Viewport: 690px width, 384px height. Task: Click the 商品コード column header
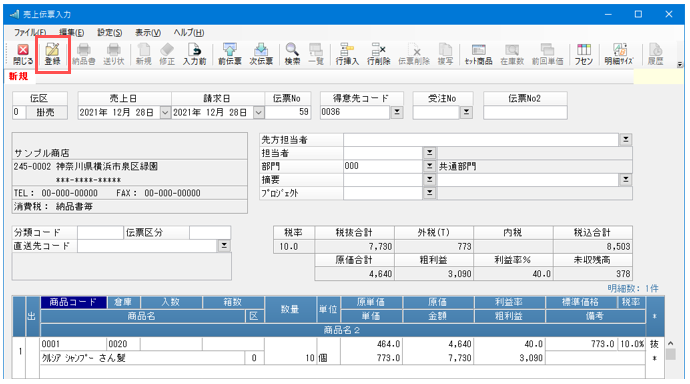pyautogui.click(x=73, y=302)
